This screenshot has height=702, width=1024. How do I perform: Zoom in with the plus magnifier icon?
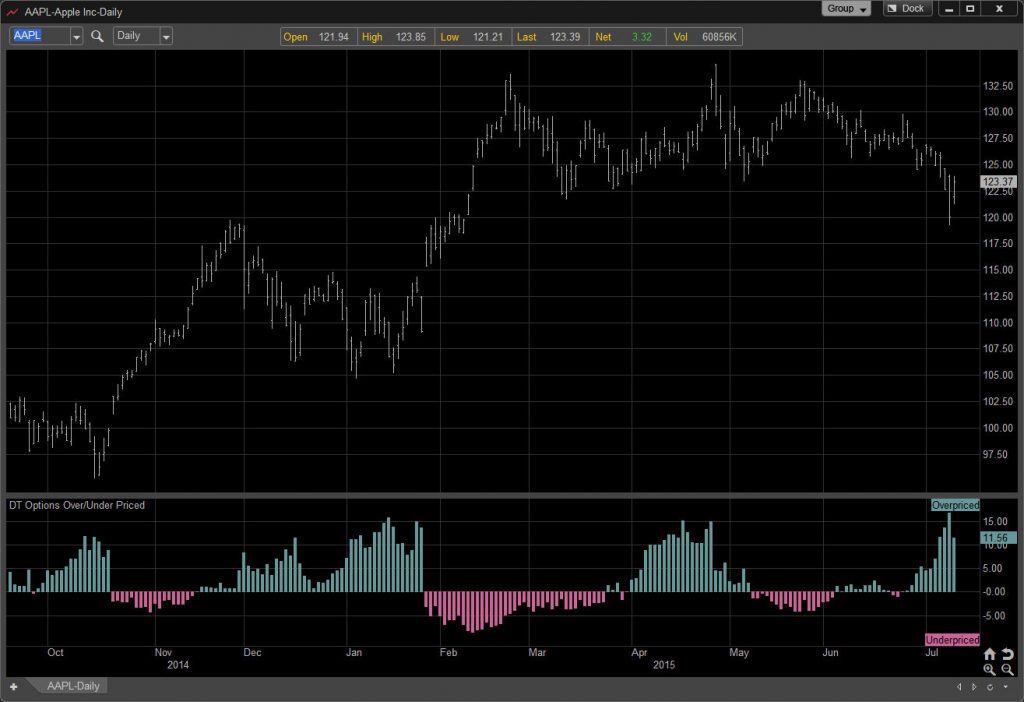click(990, 669)
